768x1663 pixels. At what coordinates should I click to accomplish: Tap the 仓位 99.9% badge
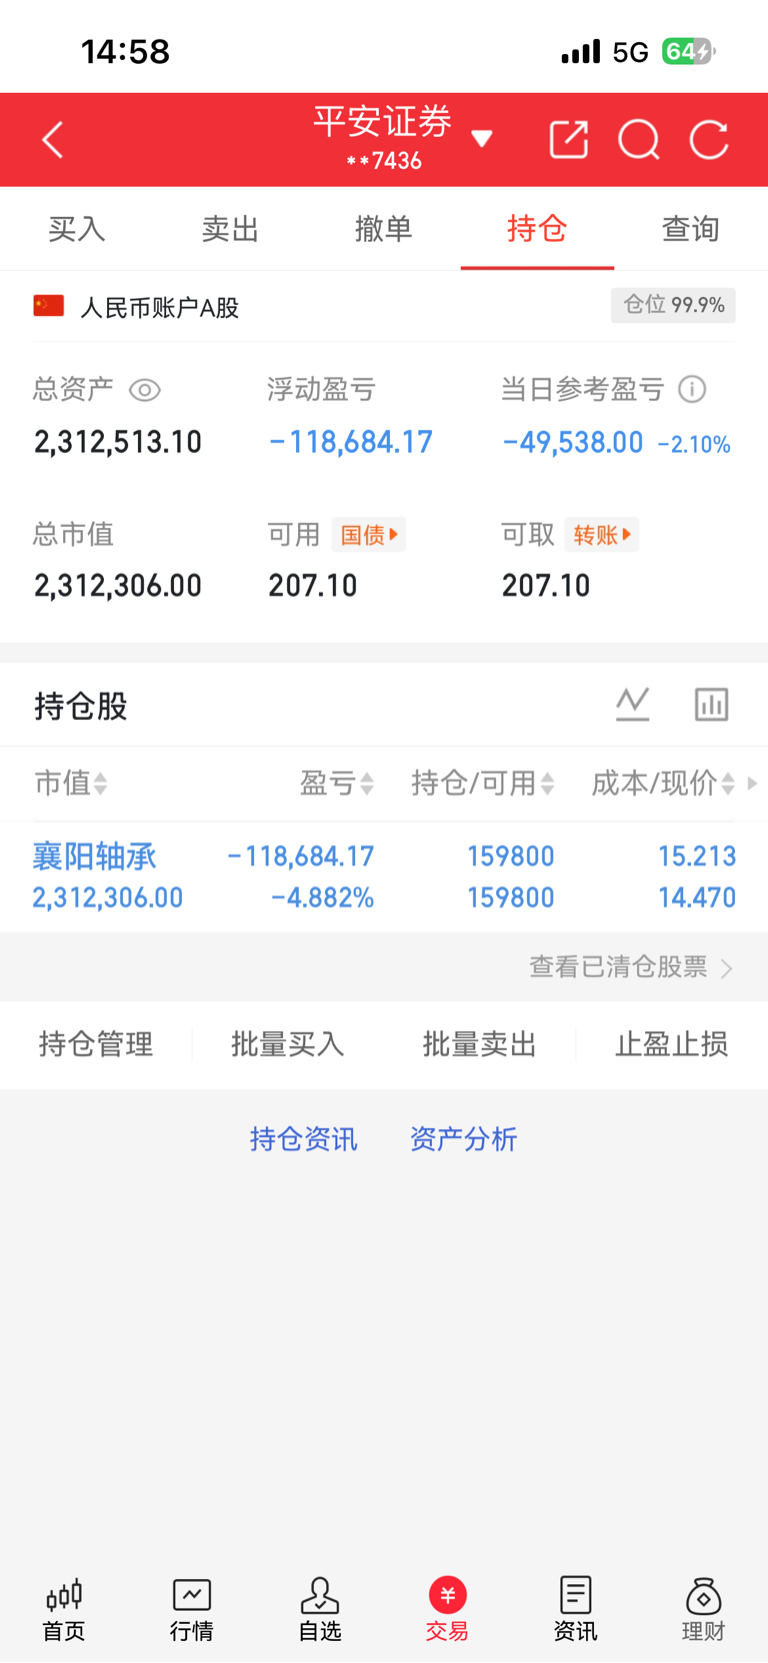point(673,305)
